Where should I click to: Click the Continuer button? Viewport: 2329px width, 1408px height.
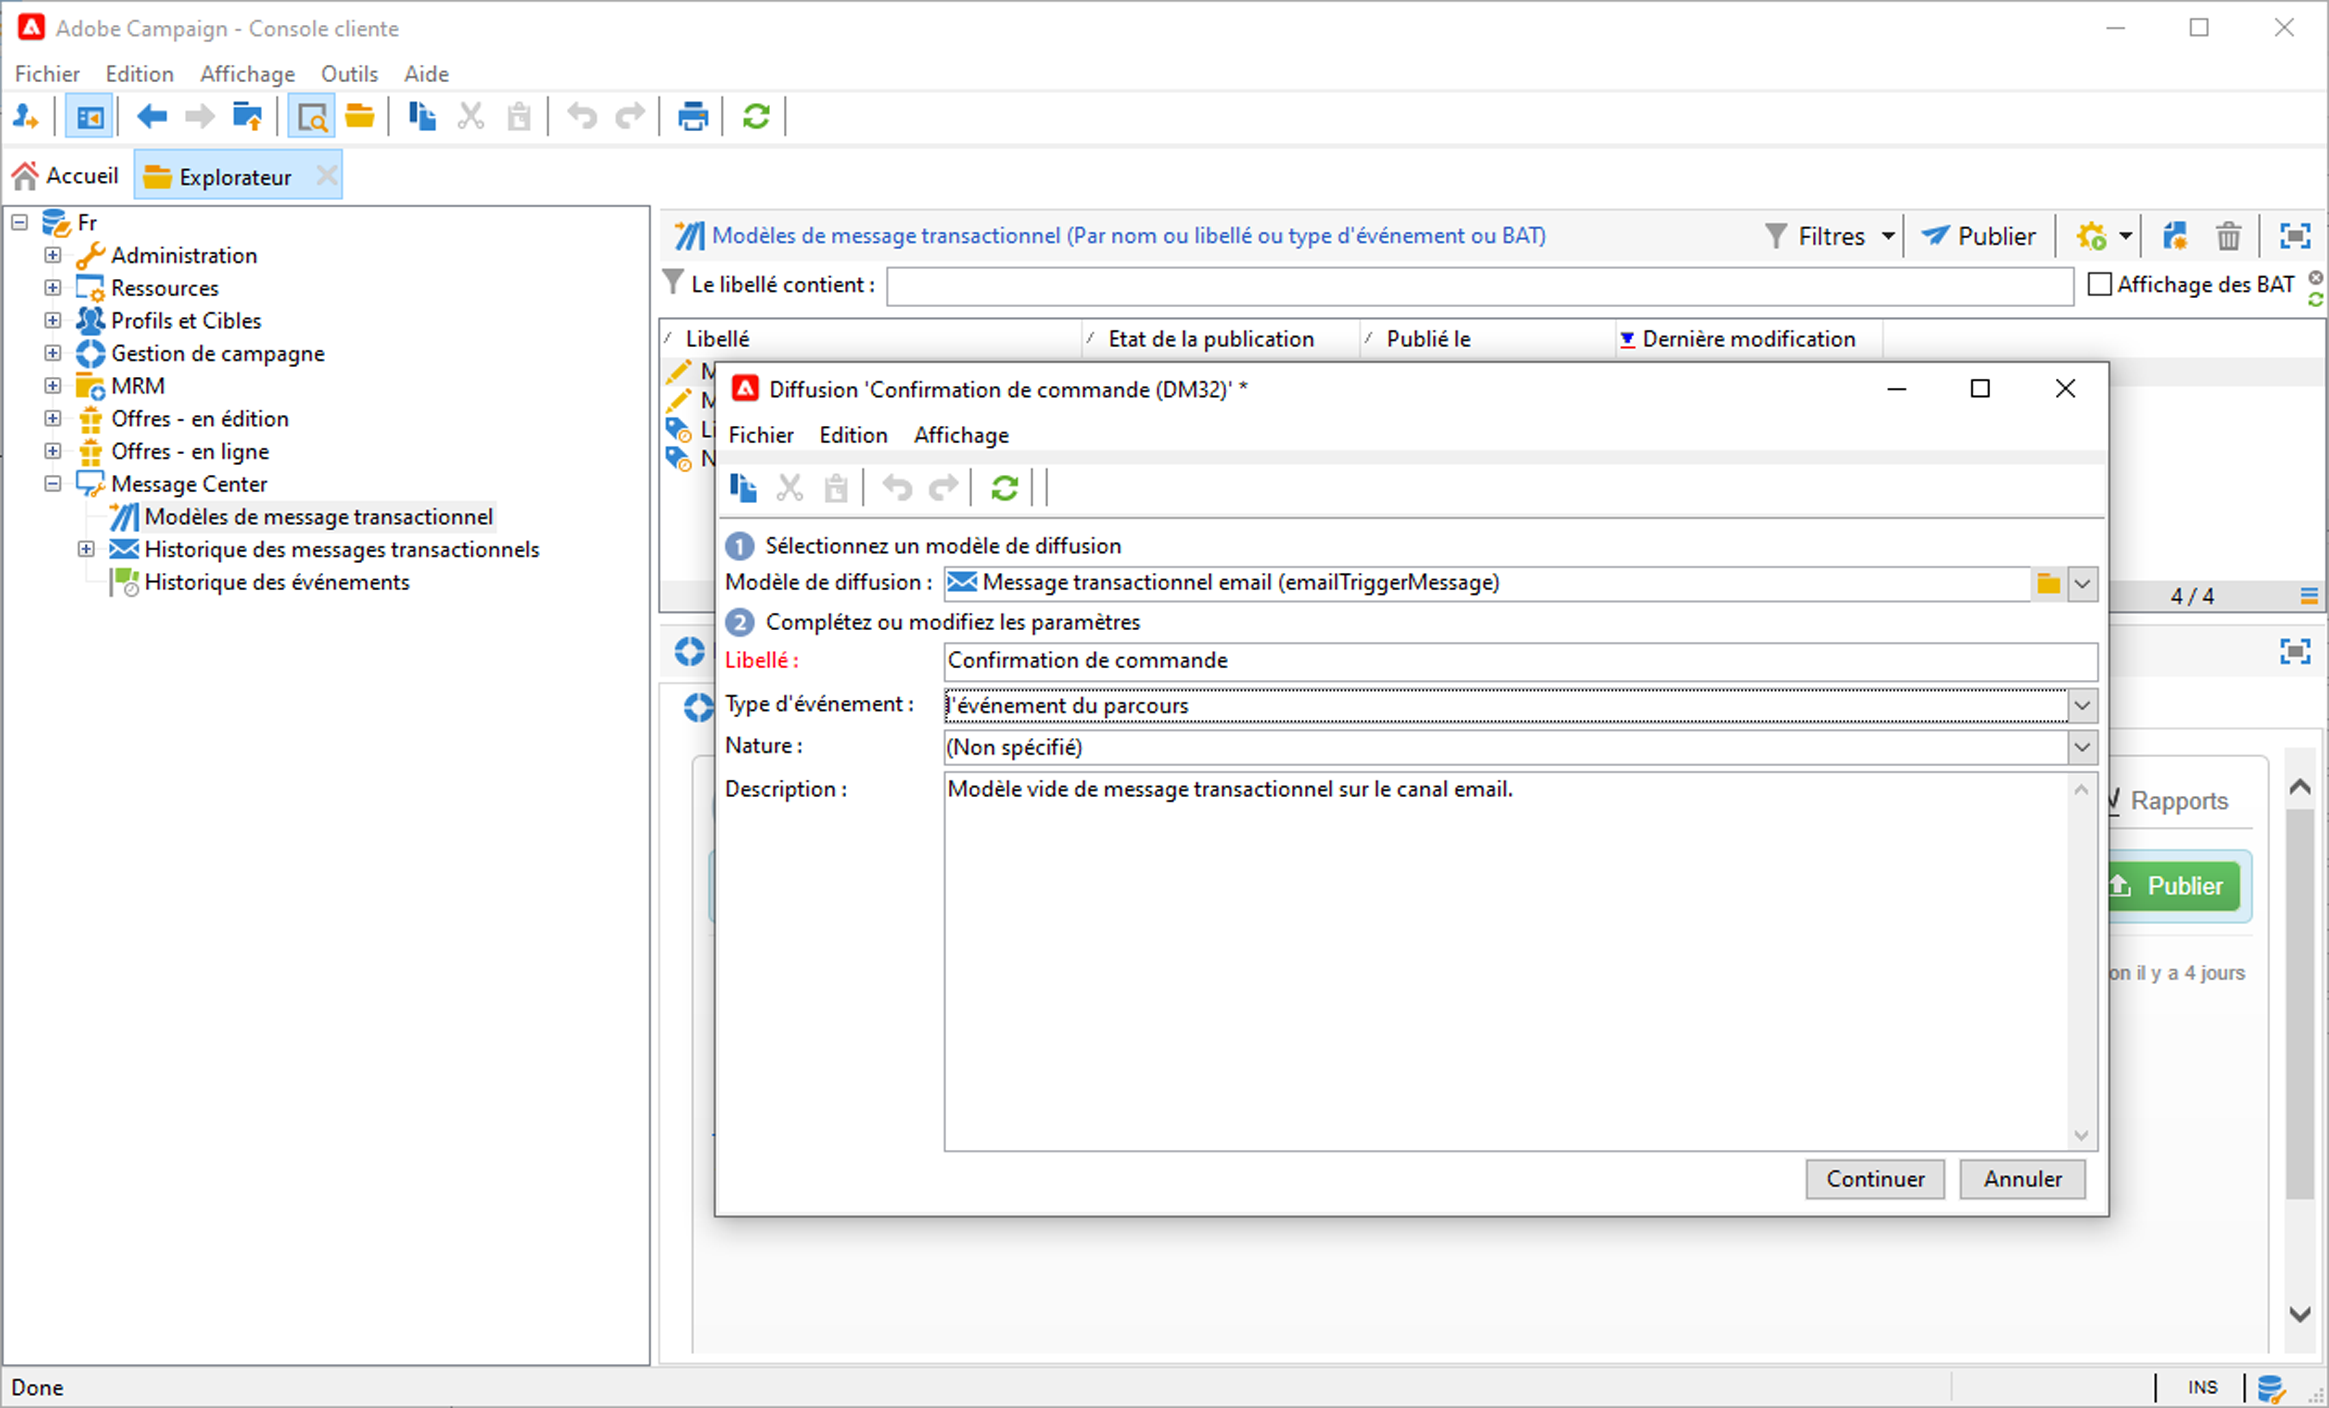(1874, 1179)
